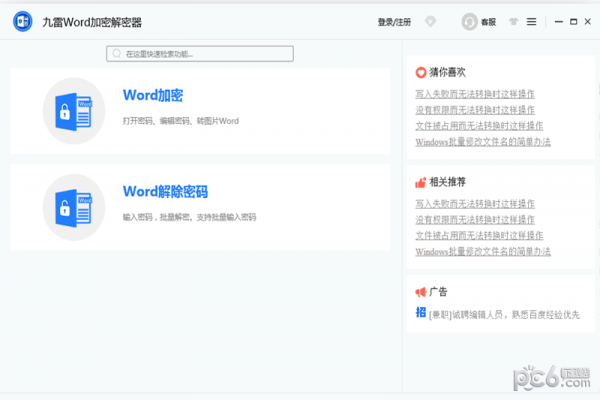Screen dimensions: 600x400
Task: Click the 猜你喜欢 heart icon
Action: [421, 72]
